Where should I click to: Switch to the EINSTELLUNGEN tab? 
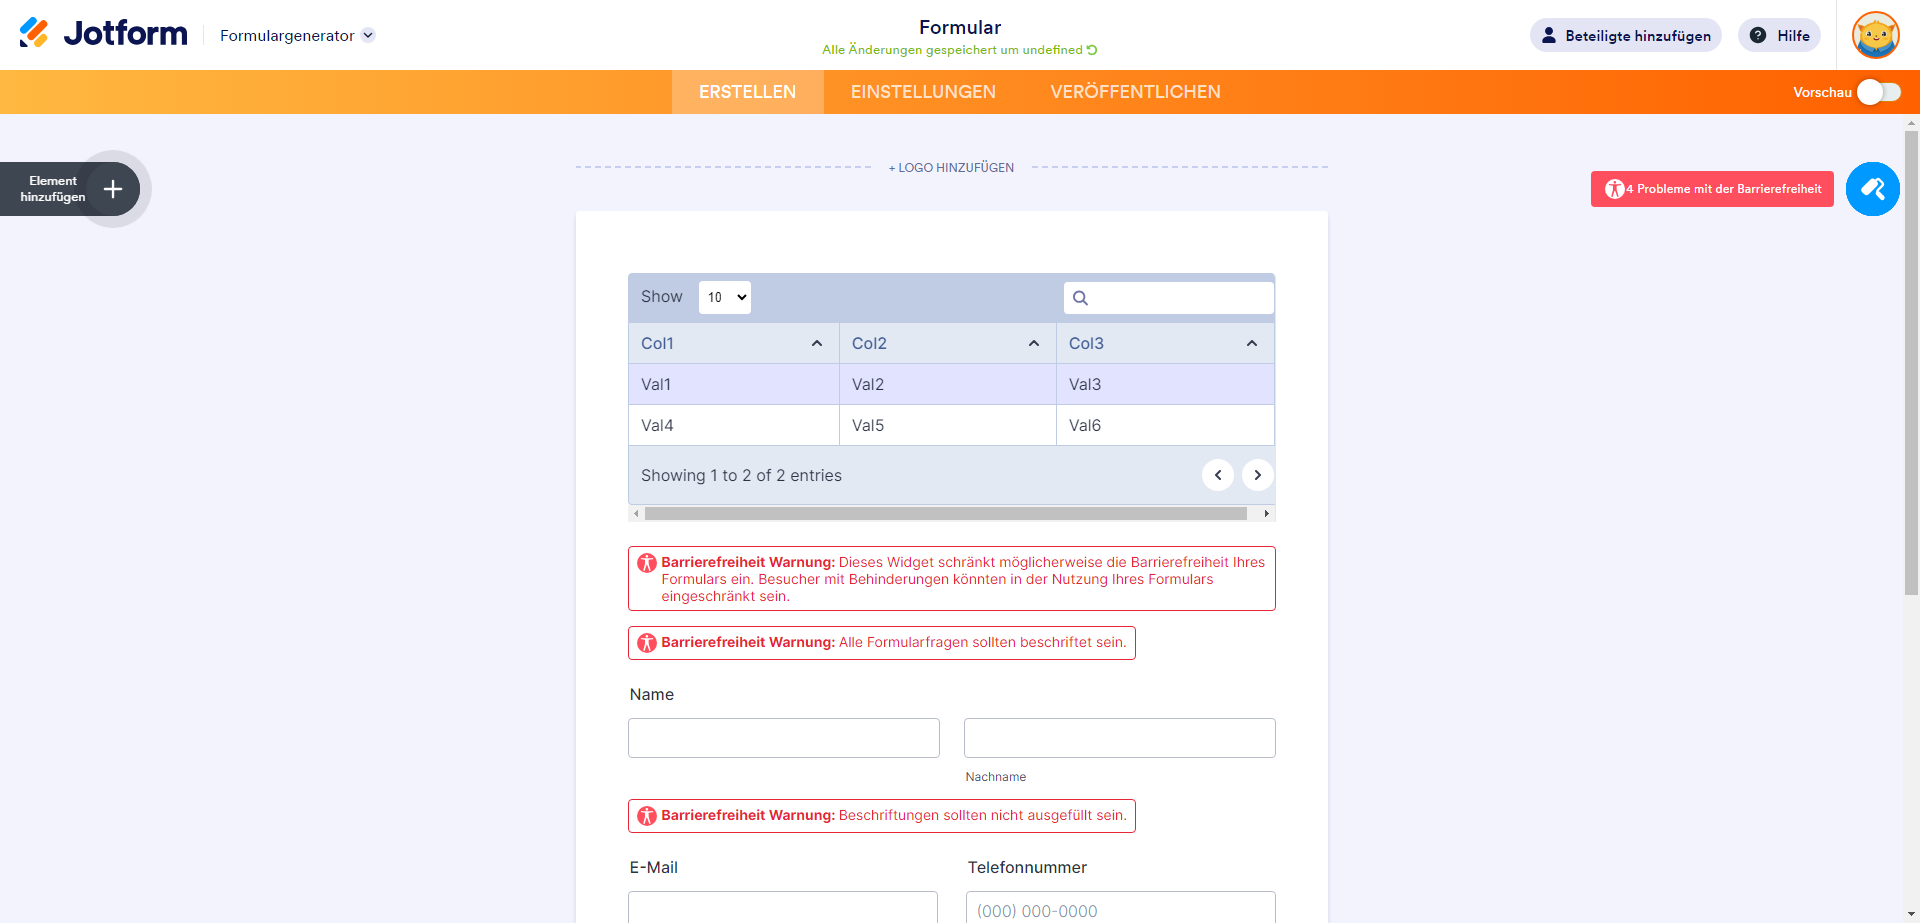click(x=923, y=92)
